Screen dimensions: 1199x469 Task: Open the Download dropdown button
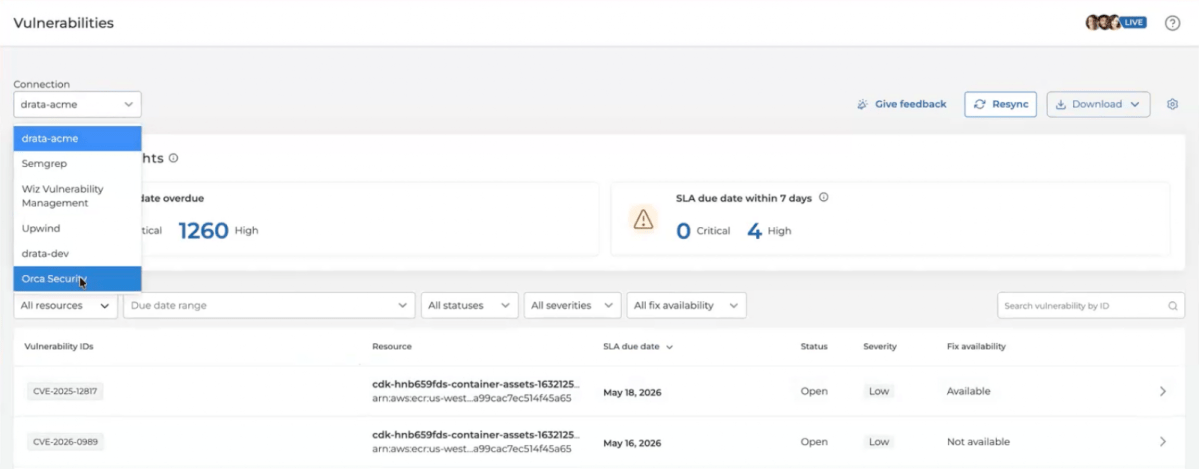1098,104
